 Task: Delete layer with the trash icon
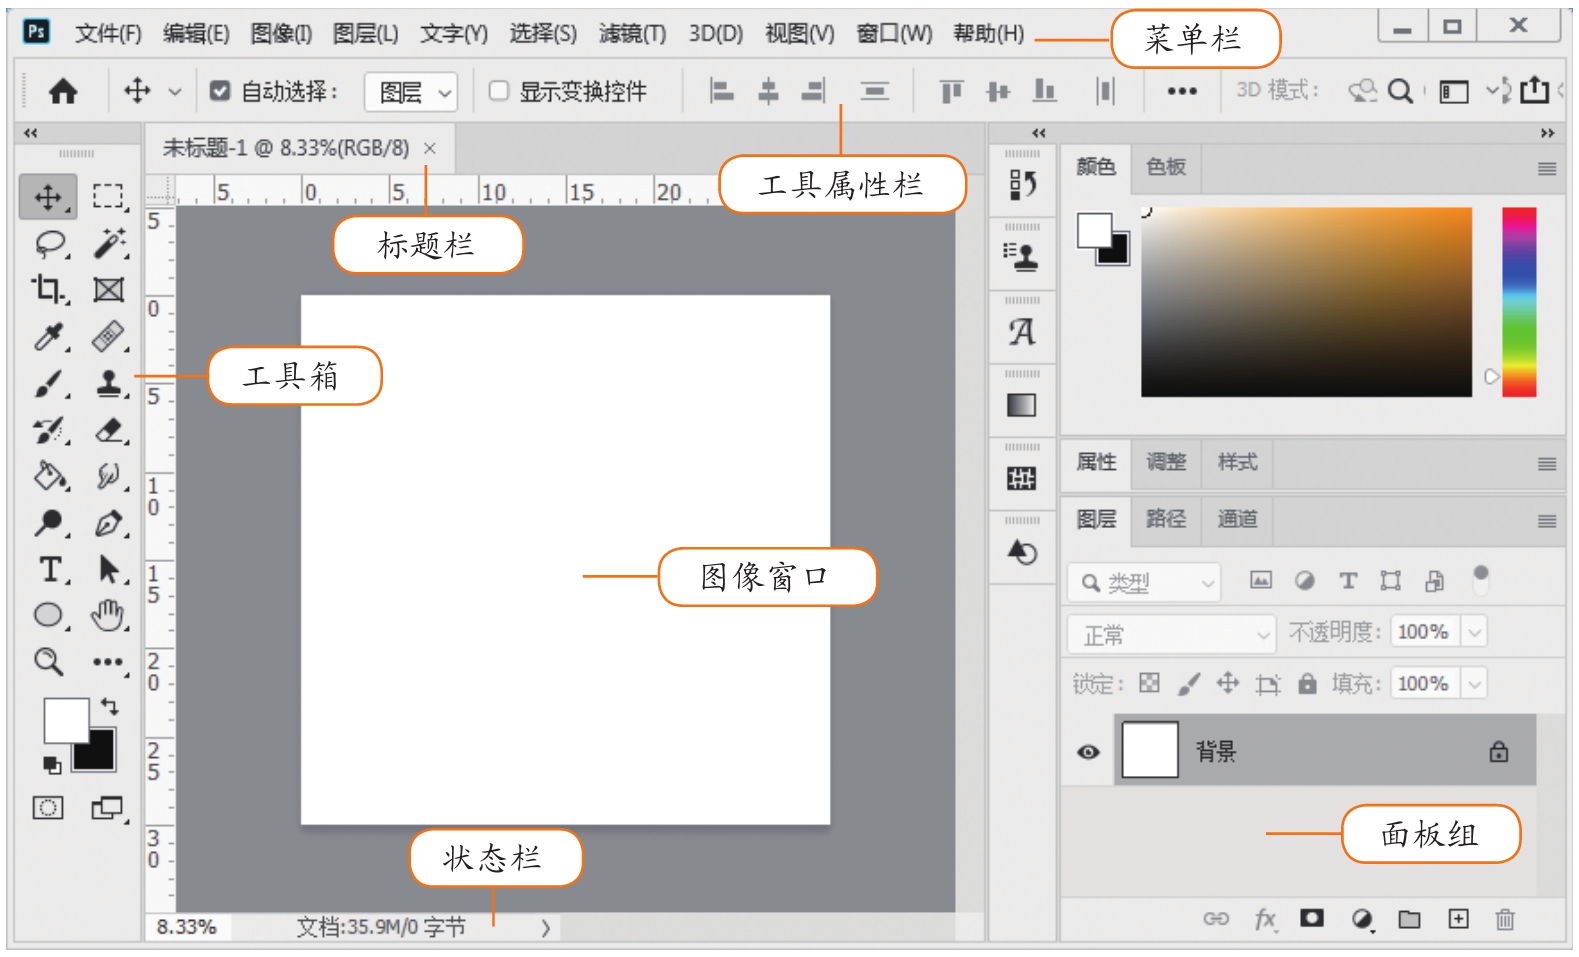[x=1505, y=918]
